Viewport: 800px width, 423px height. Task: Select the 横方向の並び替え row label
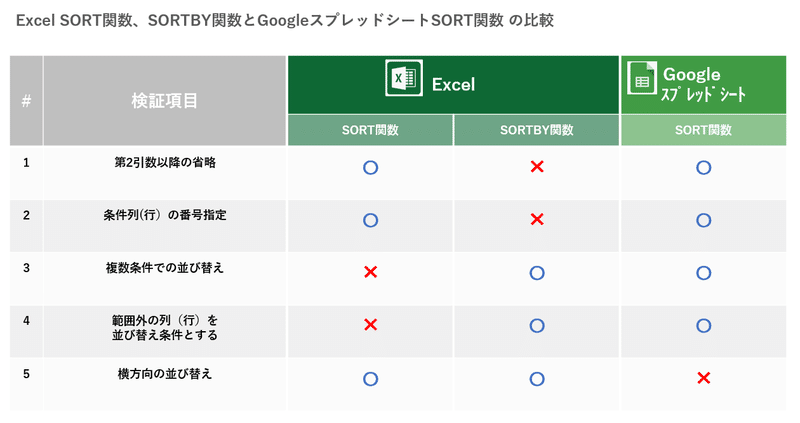pyautogui.click(x=165, y=374)
